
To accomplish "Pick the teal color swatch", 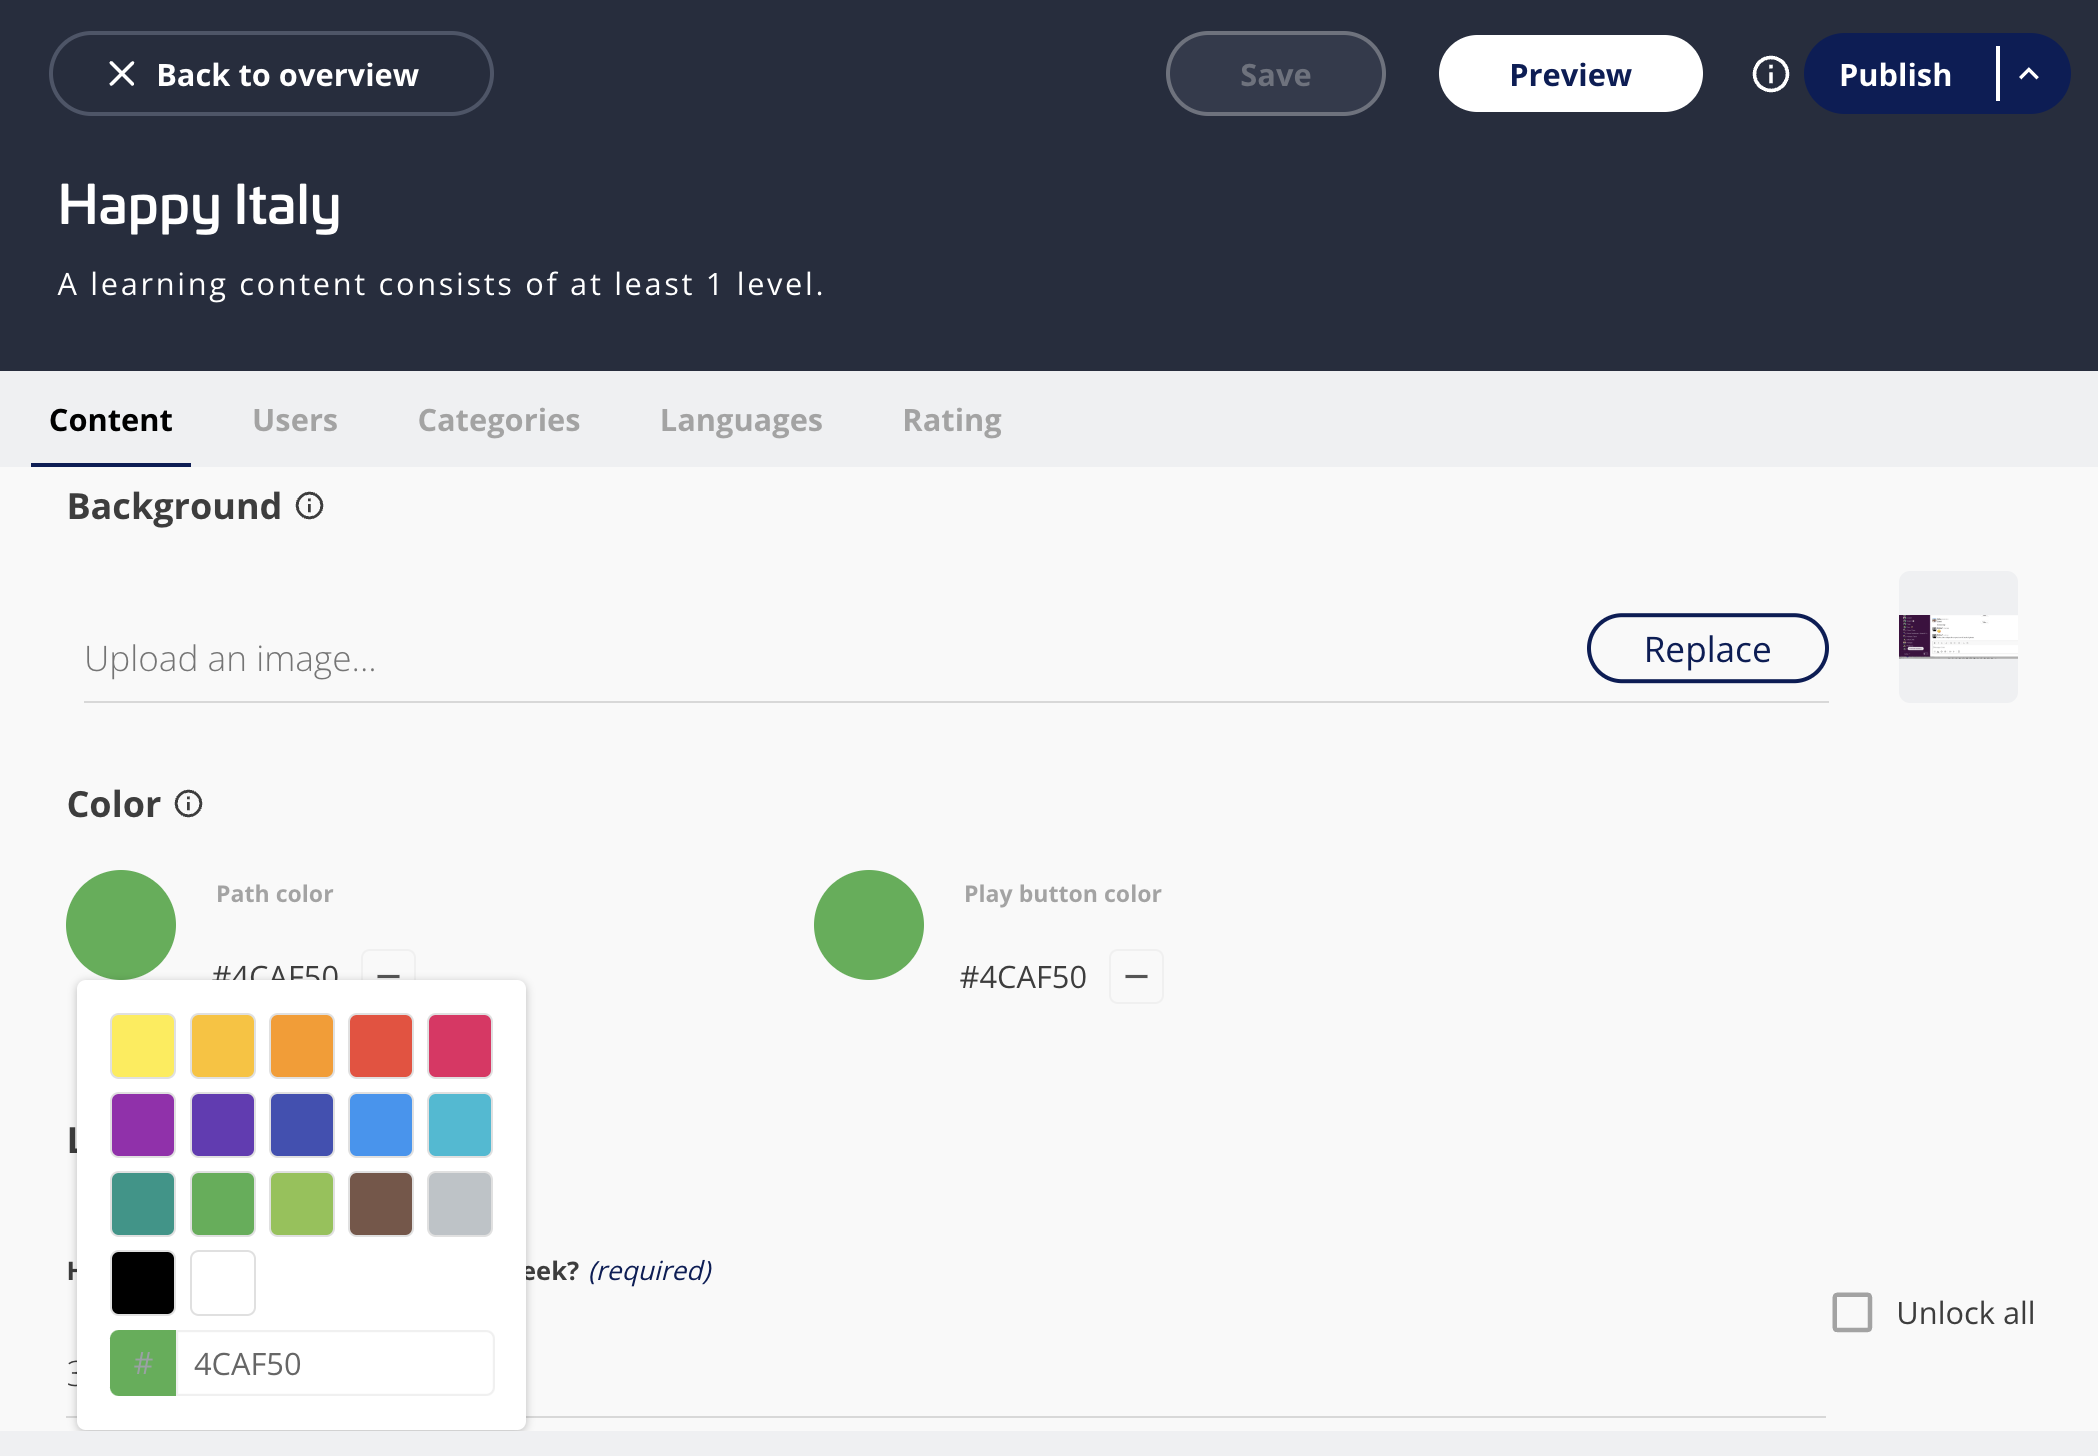I will pos(143,1204).
